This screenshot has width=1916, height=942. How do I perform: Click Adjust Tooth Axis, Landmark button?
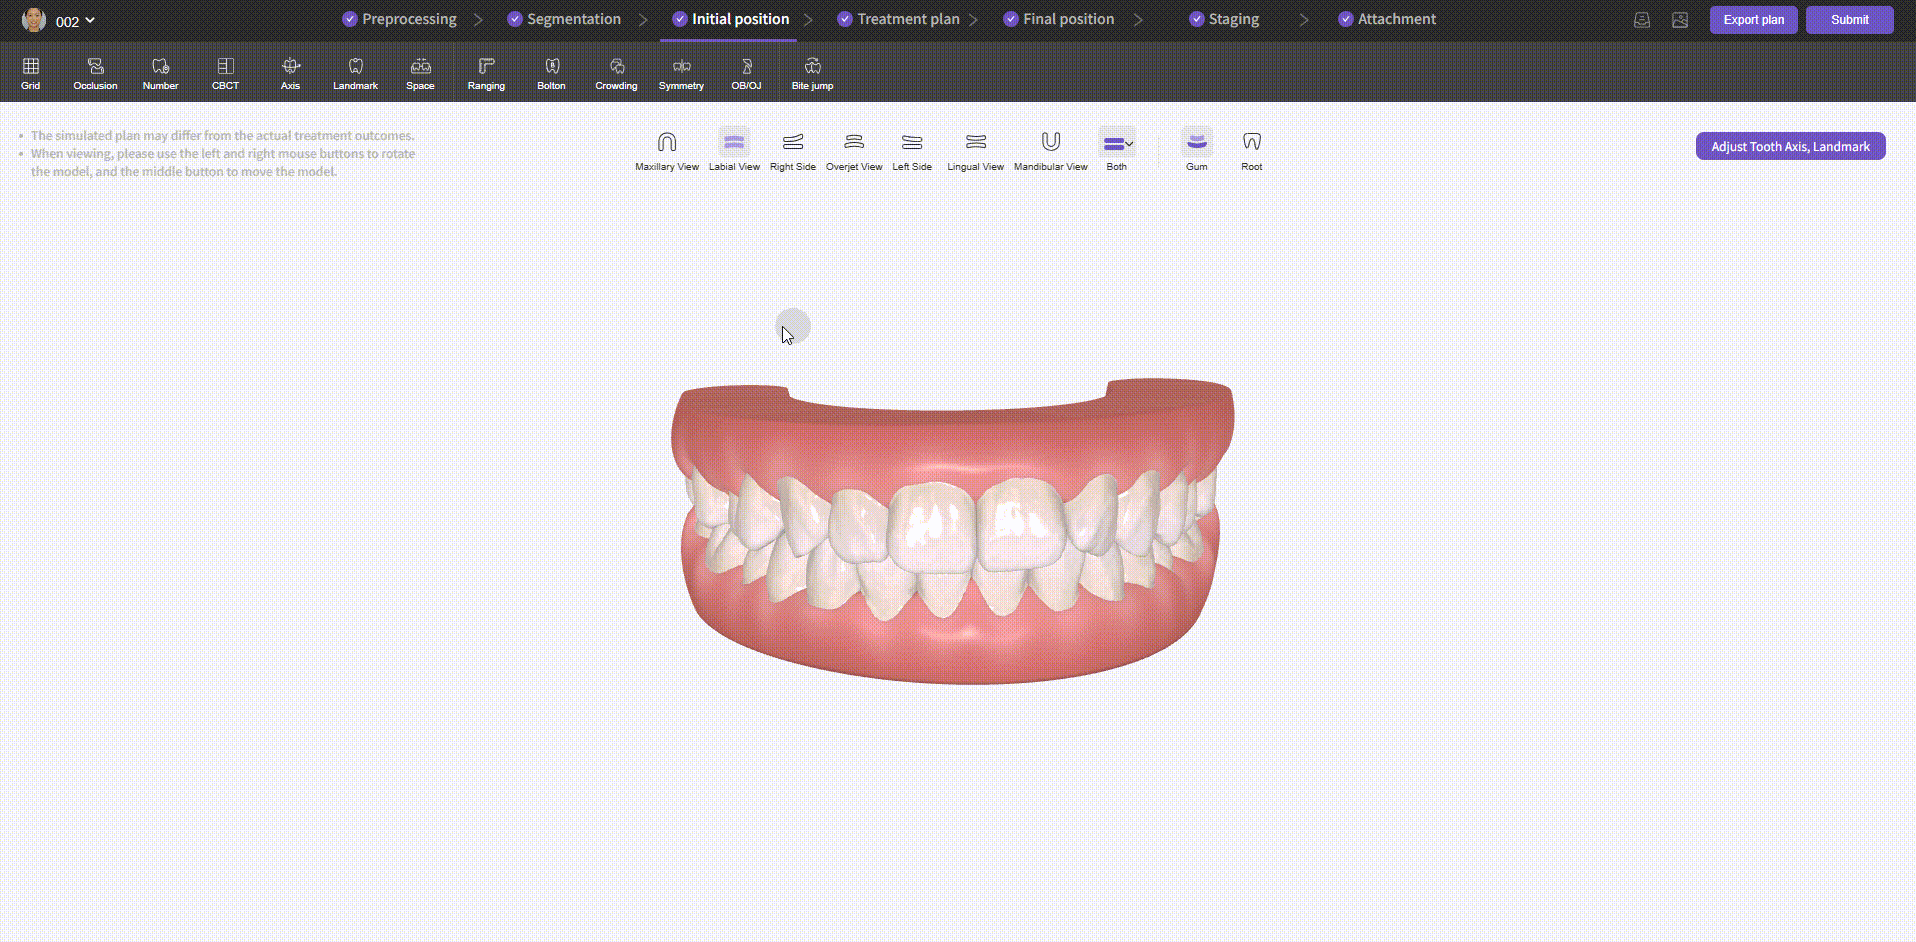point(1790,146)
